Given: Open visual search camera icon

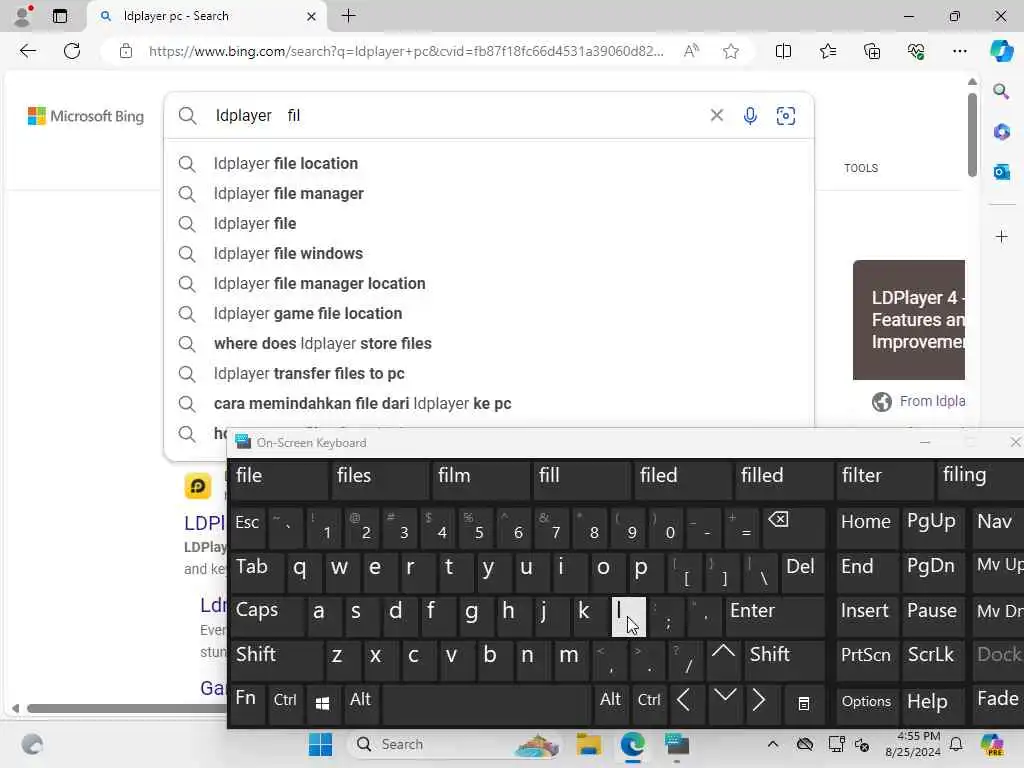Looking at the screenshot, I should point(786,116).
